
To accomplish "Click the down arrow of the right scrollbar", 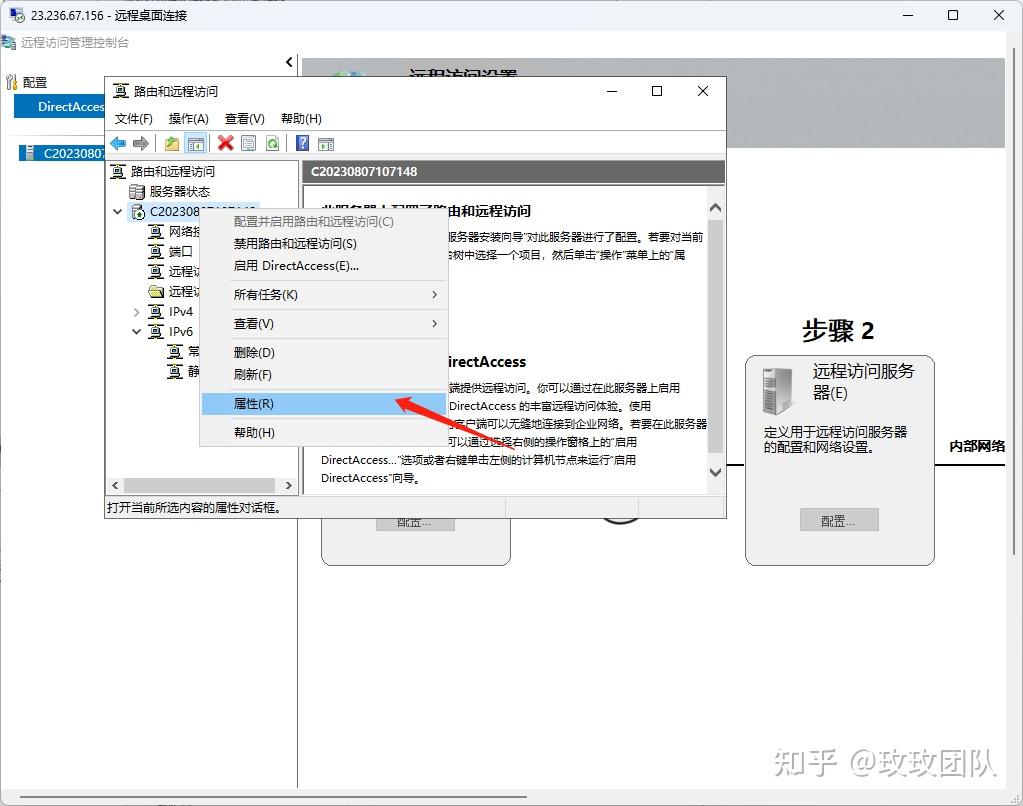I will pos(715,471).
